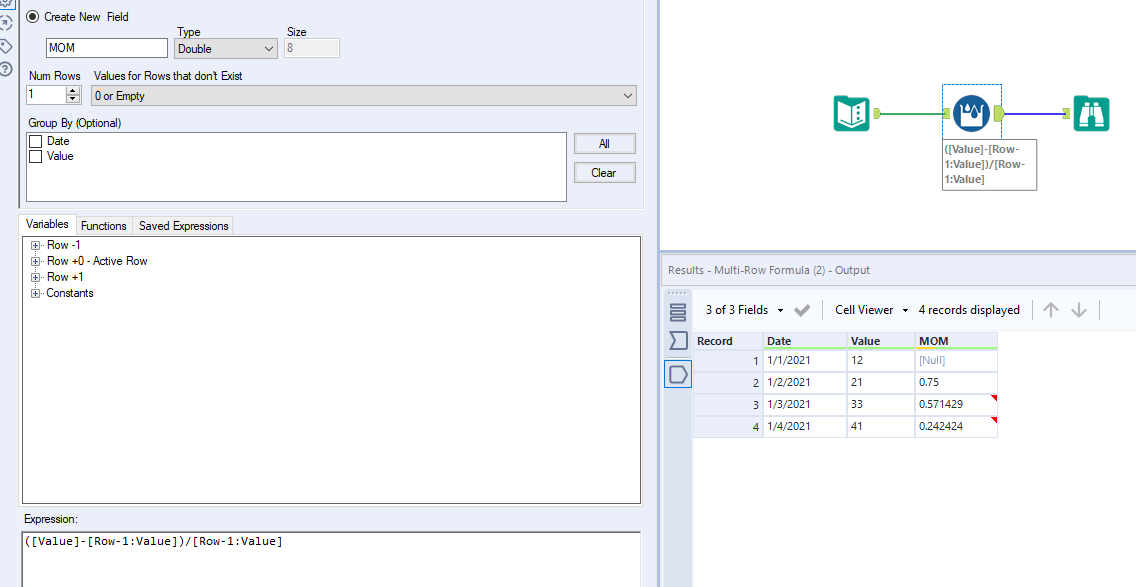Select the Browse tool on canvas
This screenshot has height=587, width=1136.
point(1091,113)
